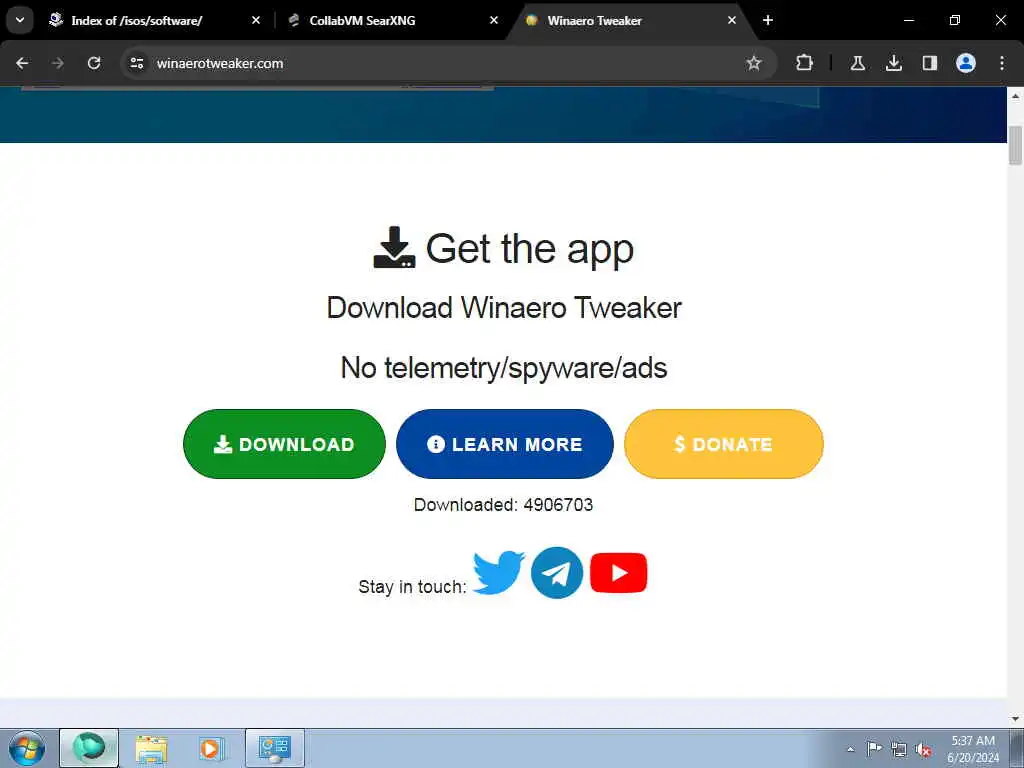Close the CollabVM SearXNG tab
Viewport: 1024px width, 768px height.
pos(494,21)
